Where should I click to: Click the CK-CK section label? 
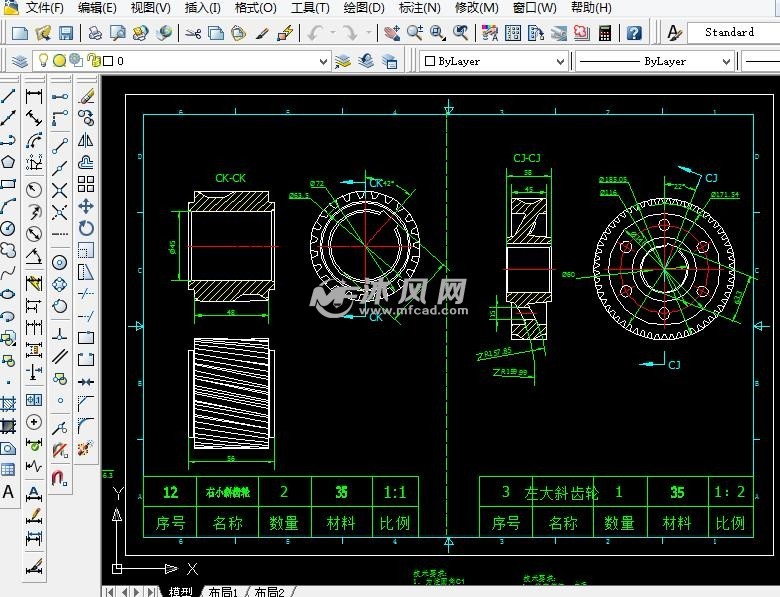coord(230,178)
